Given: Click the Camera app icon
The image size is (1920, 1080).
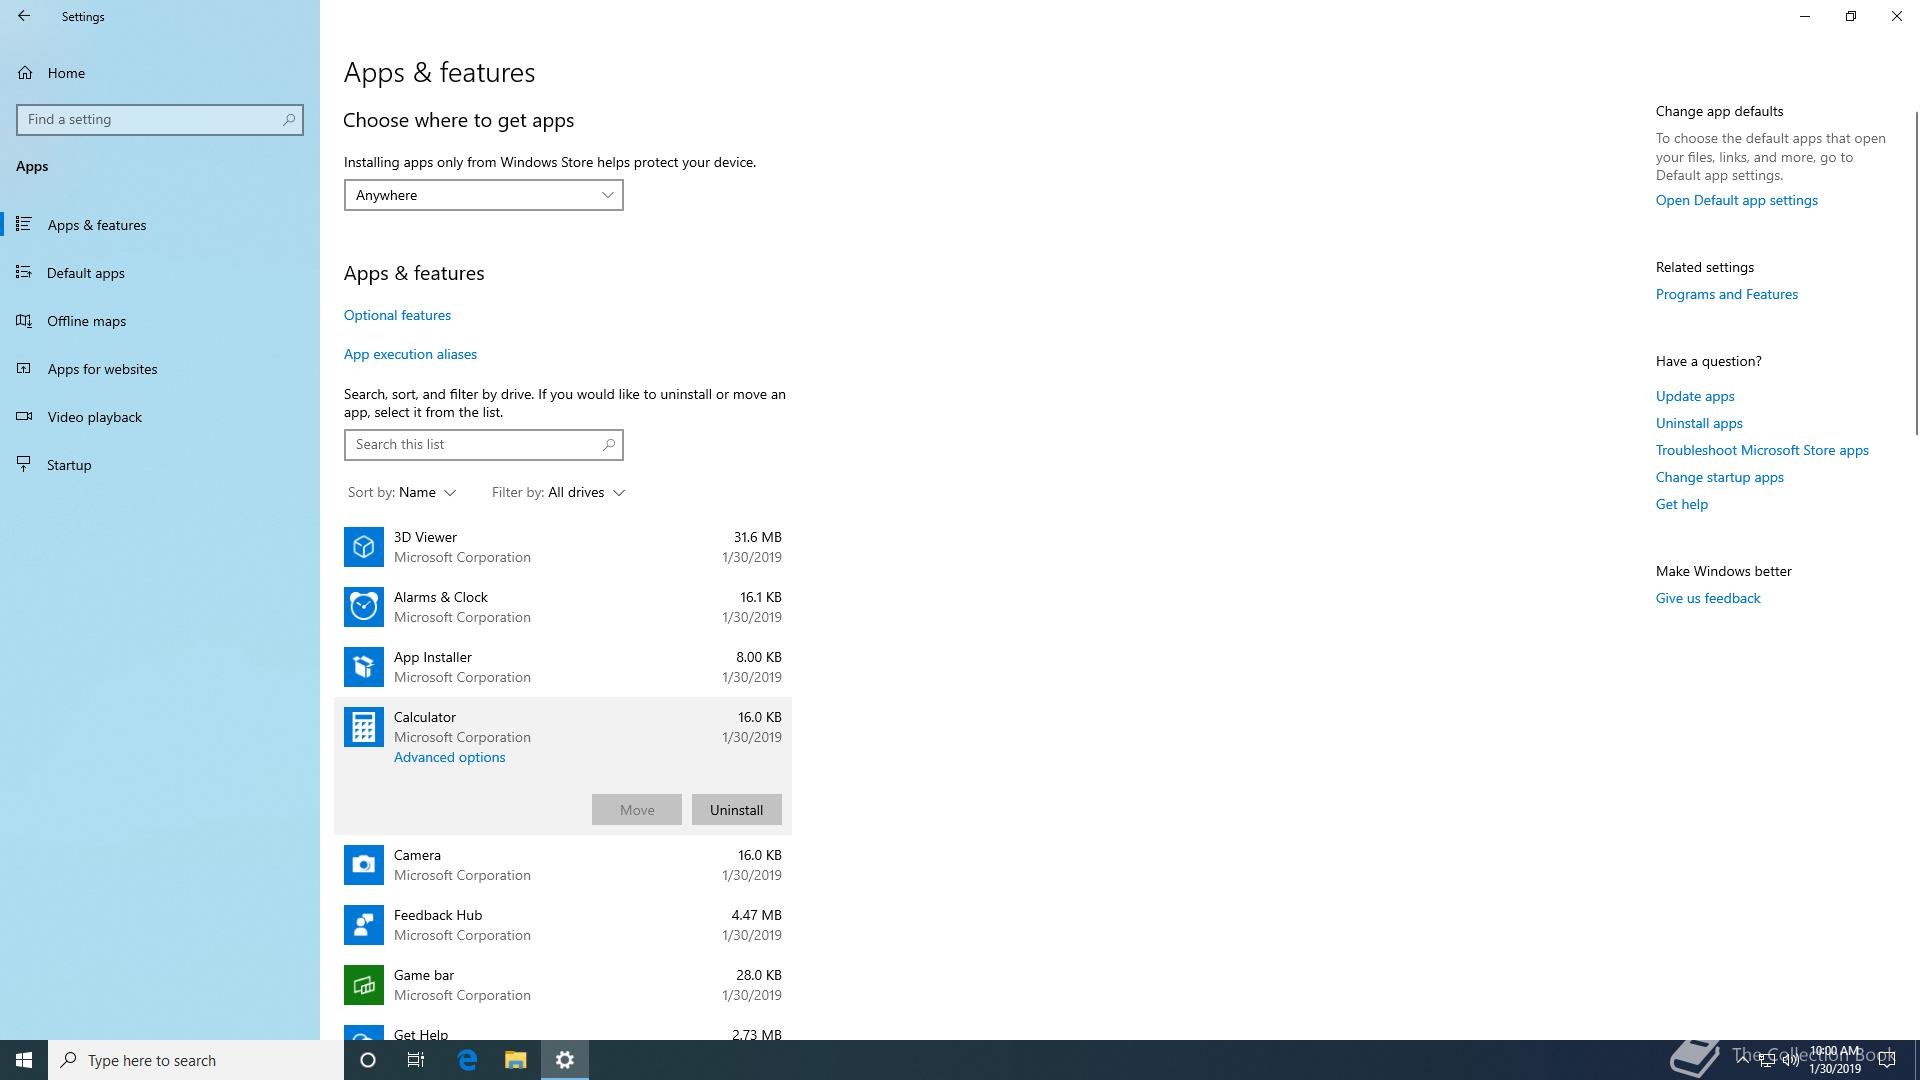Looking at the screenshot, I should coord(364,865).
